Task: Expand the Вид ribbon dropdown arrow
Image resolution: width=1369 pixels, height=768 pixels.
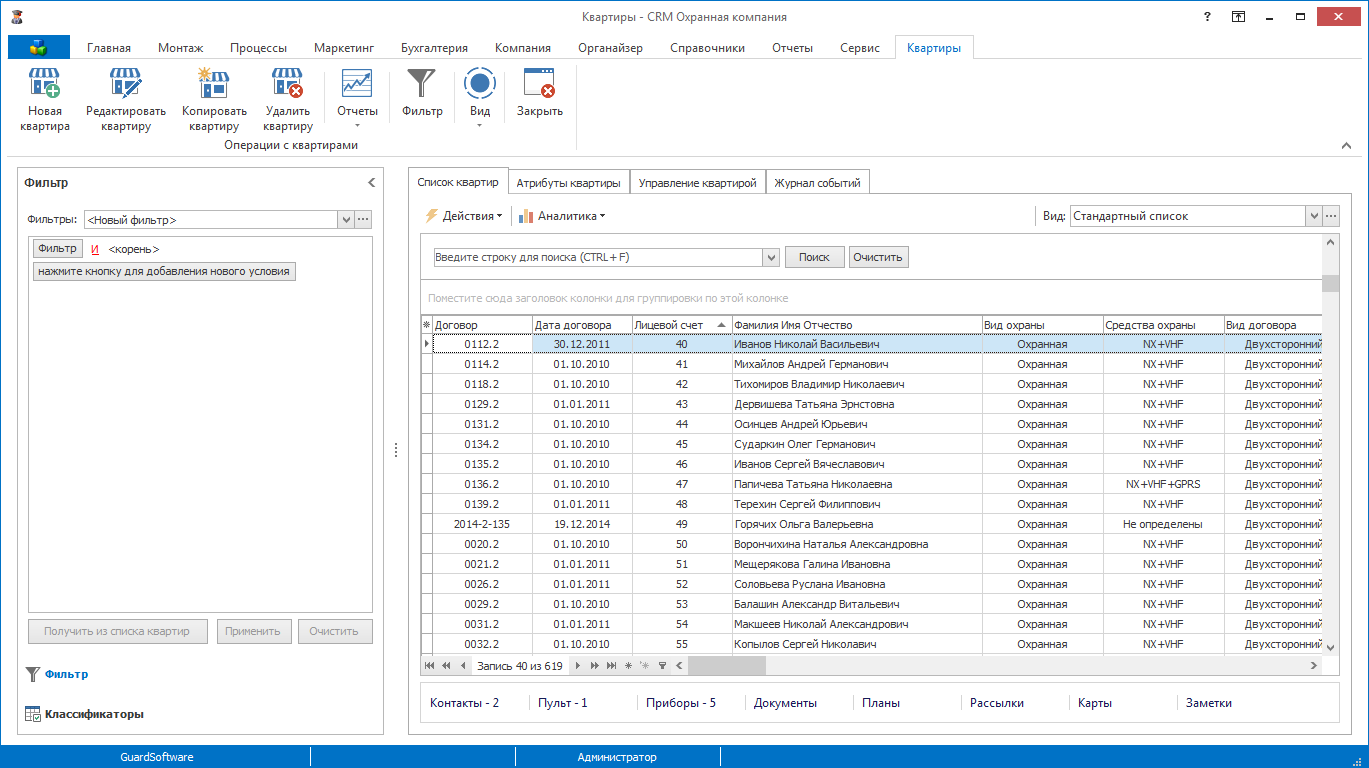Action: point(480,125)
